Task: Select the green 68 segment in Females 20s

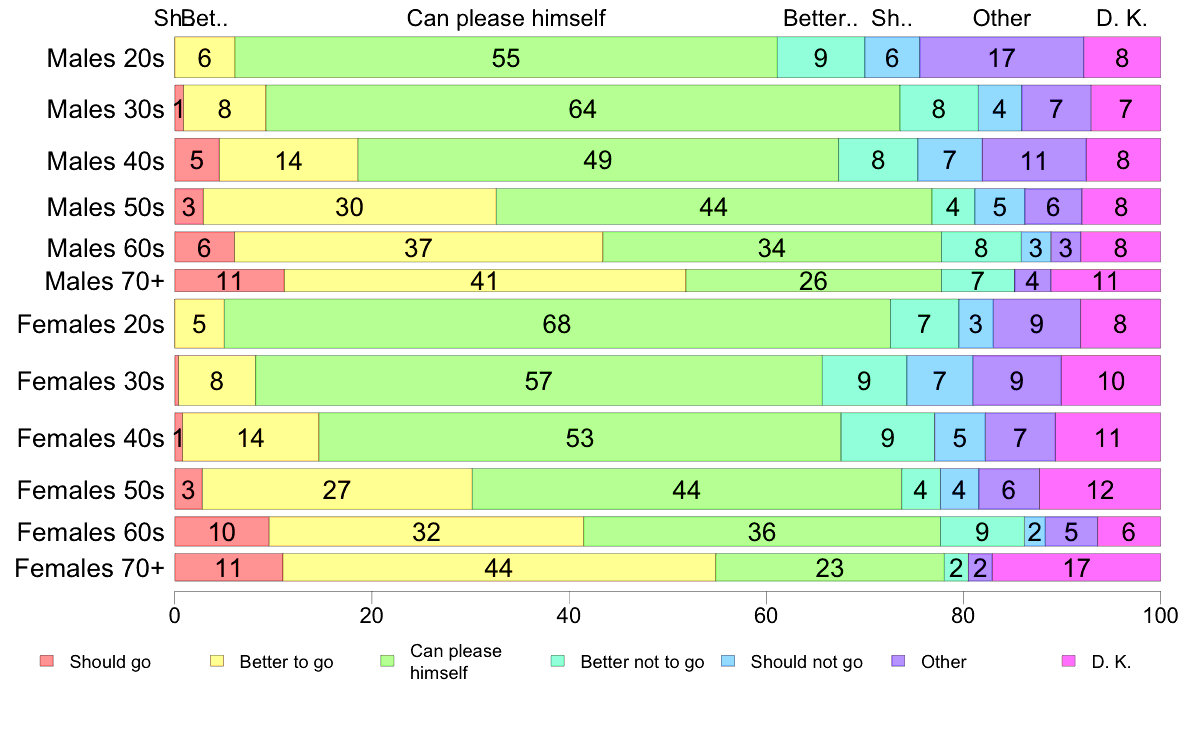Action: point(557,324)
